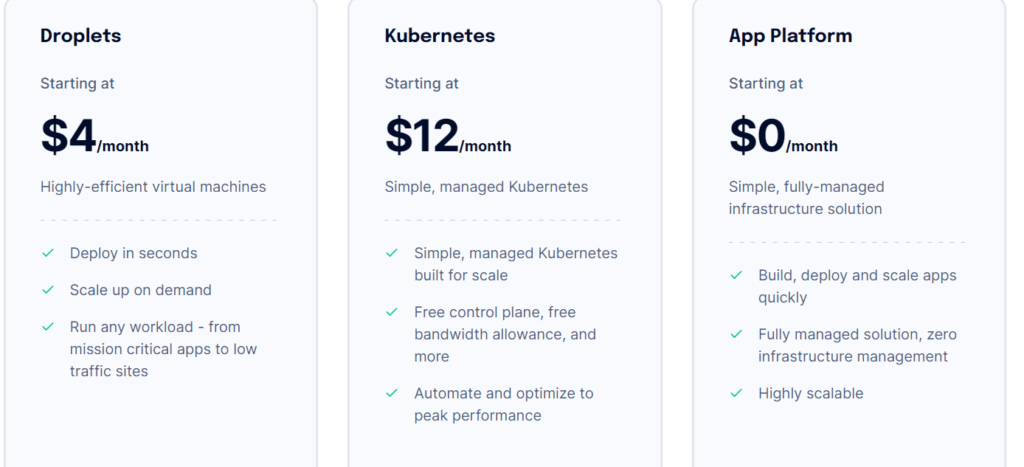Click checkmark beside Fully managed solution
The height and width of the screenshot is (467, 1024).
point(736,334)
